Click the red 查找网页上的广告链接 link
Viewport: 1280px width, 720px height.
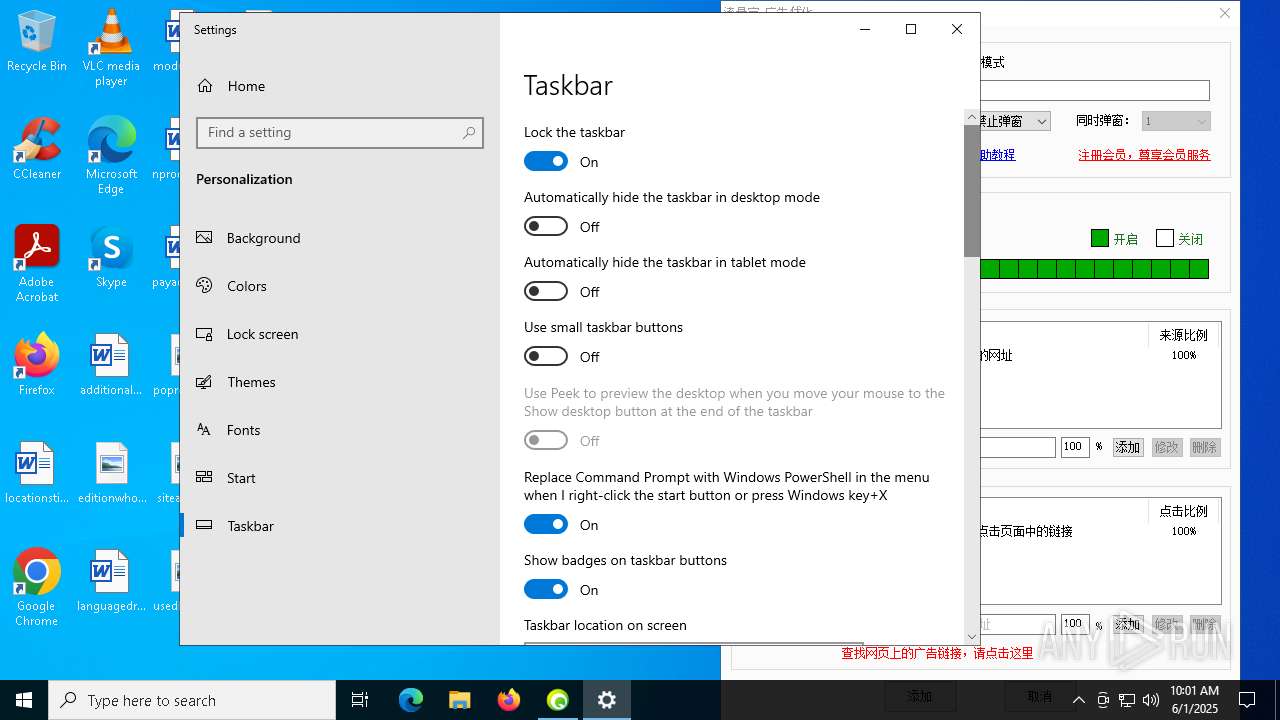[937, 653]
